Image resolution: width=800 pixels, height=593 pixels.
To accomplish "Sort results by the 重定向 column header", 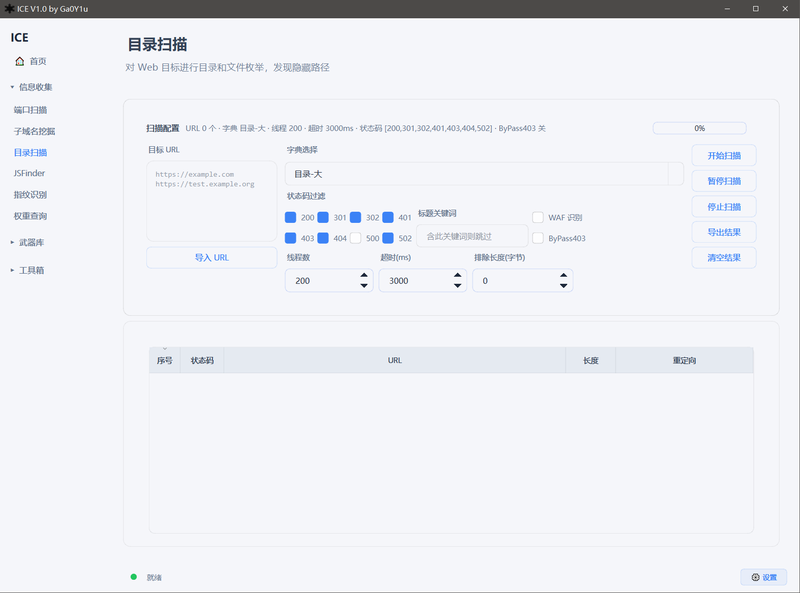I will [684, 360].
